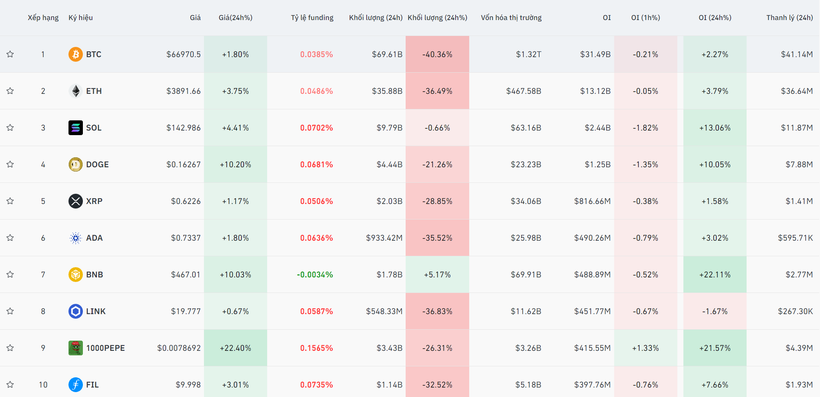Click the BNB coin icon
820x397 pixels.
click(75, 275)
